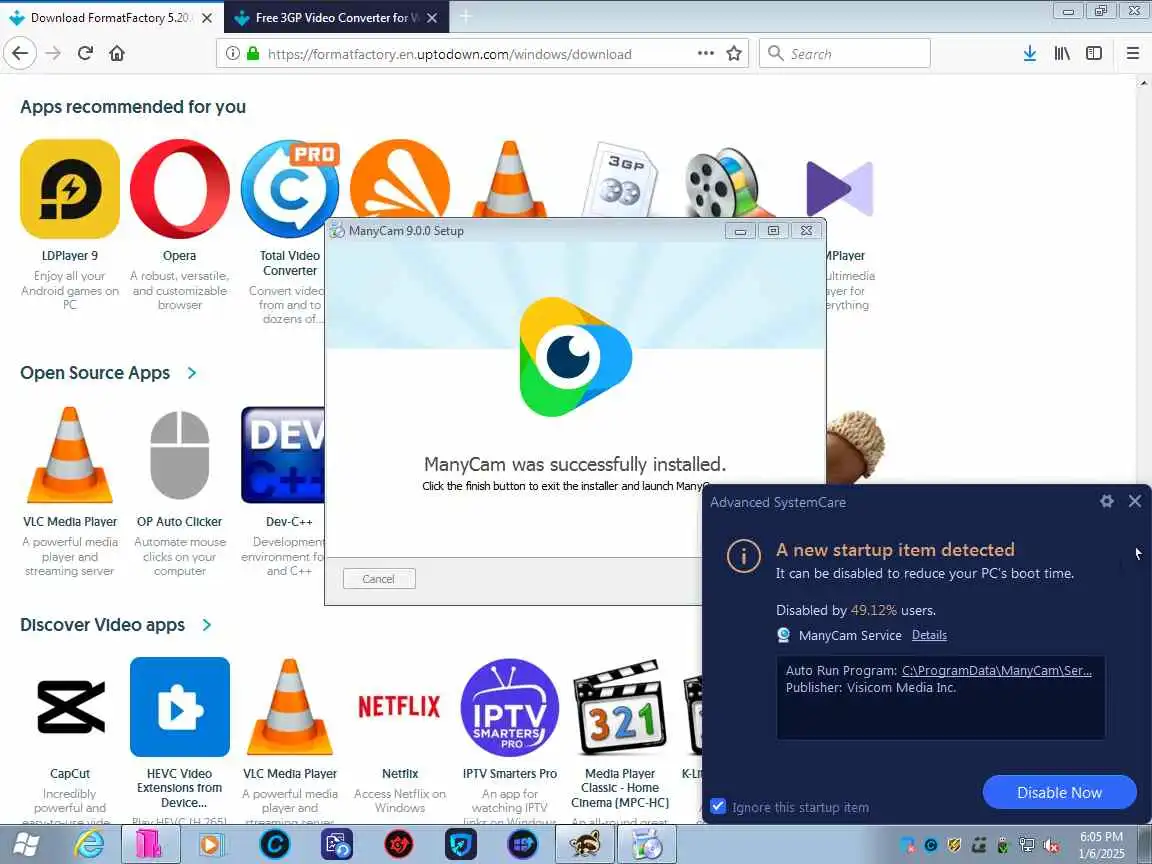Open Windows Start button
Image resolution: width=1152 pixels, height=864 pixels.
click(x=25, y=845)
